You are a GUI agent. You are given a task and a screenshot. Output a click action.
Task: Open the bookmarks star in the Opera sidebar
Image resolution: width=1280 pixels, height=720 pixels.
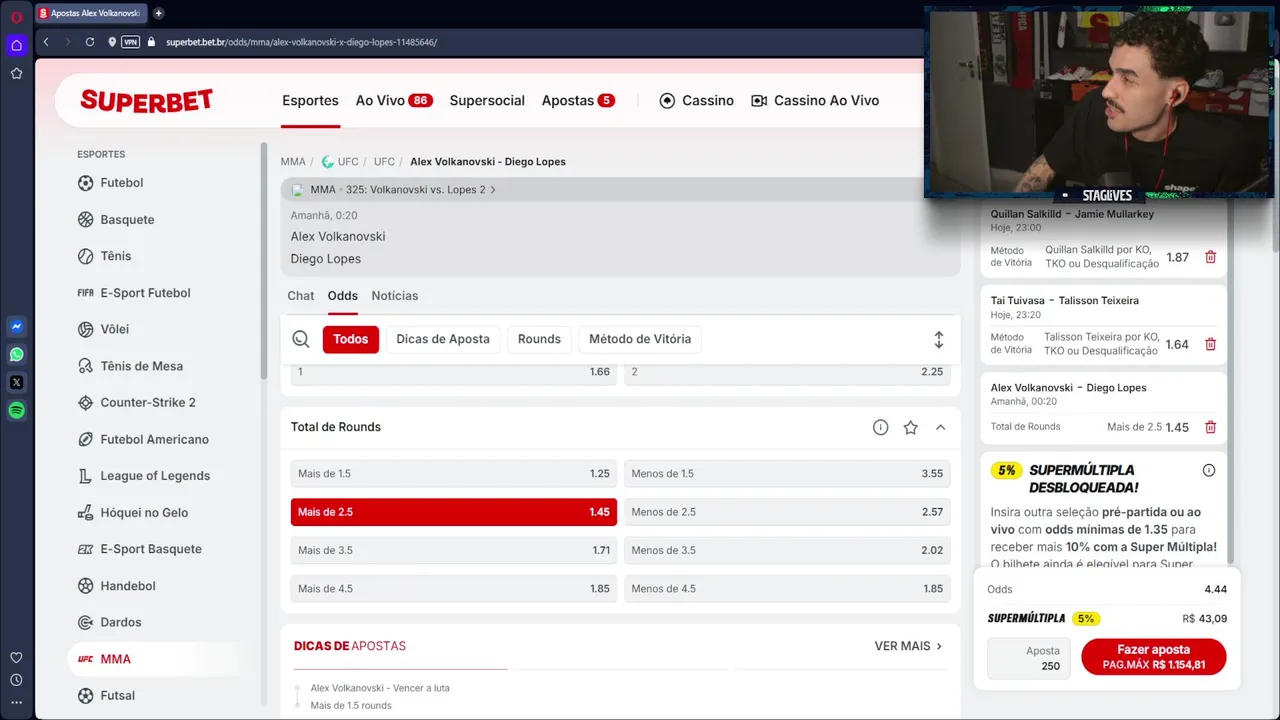coord(16,73)
